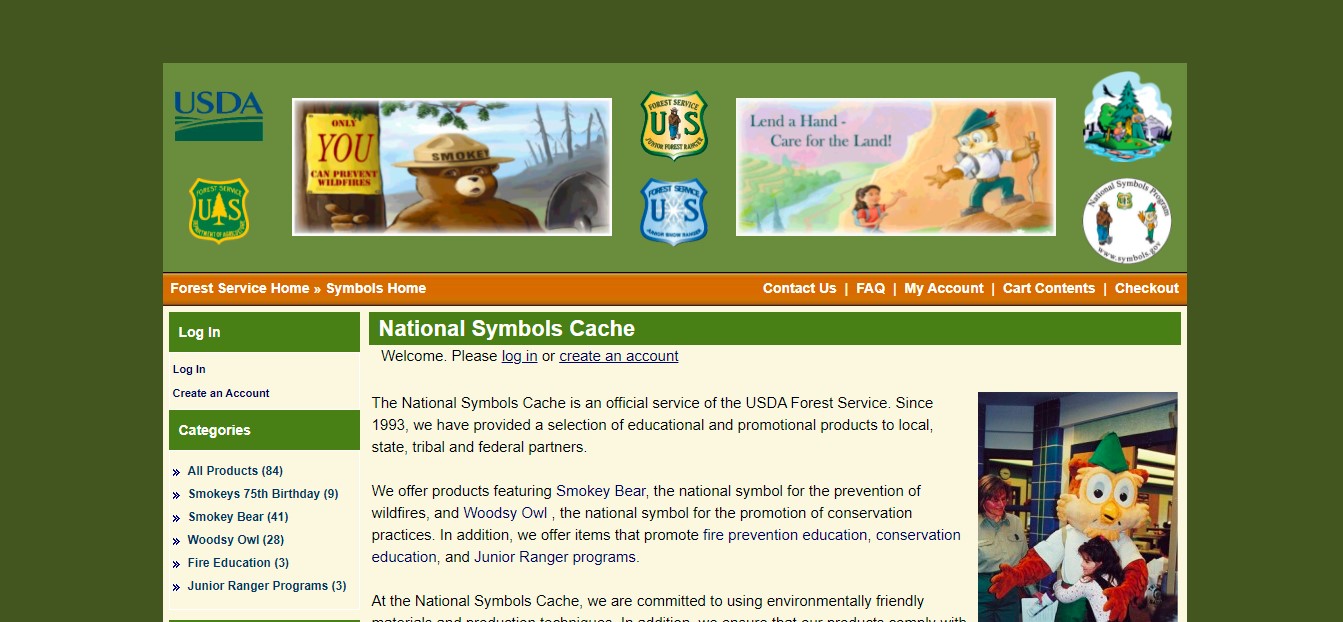View Cart Contents
The width and height of the screenshot is (1343, 622).
click(x=1049, y=288)
